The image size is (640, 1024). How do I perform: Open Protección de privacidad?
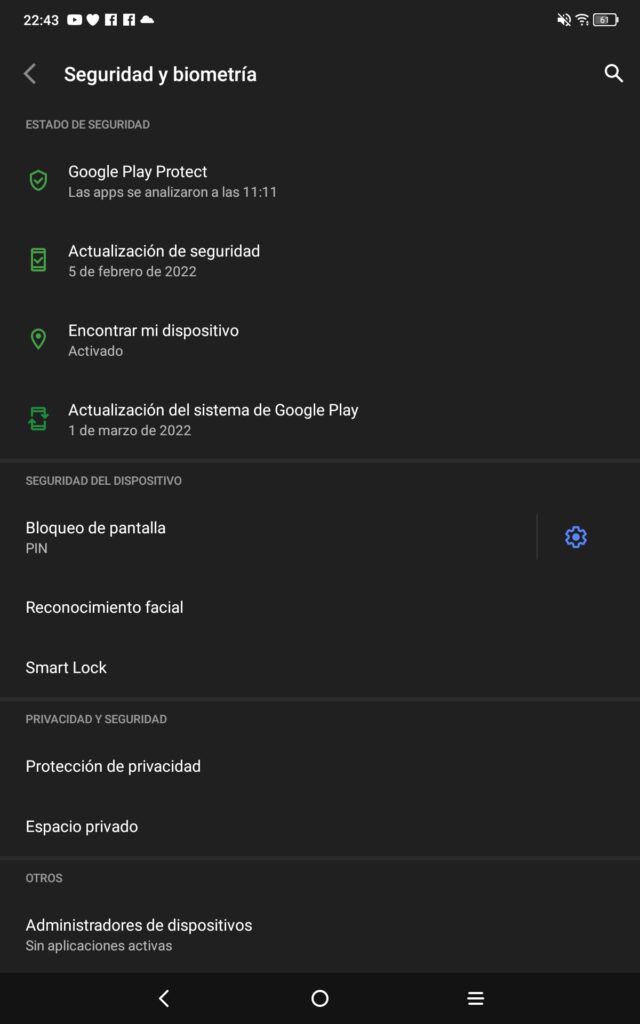113,766
